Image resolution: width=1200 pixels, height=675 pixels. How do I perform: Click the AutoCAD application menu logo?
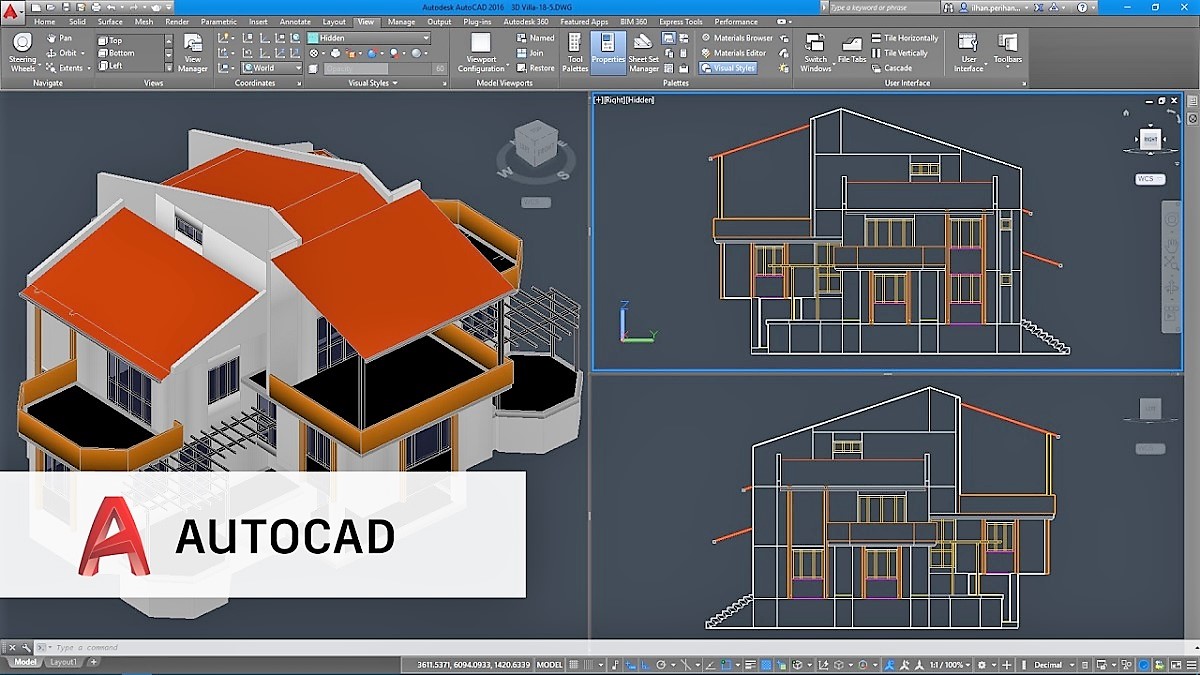point(13,13)
